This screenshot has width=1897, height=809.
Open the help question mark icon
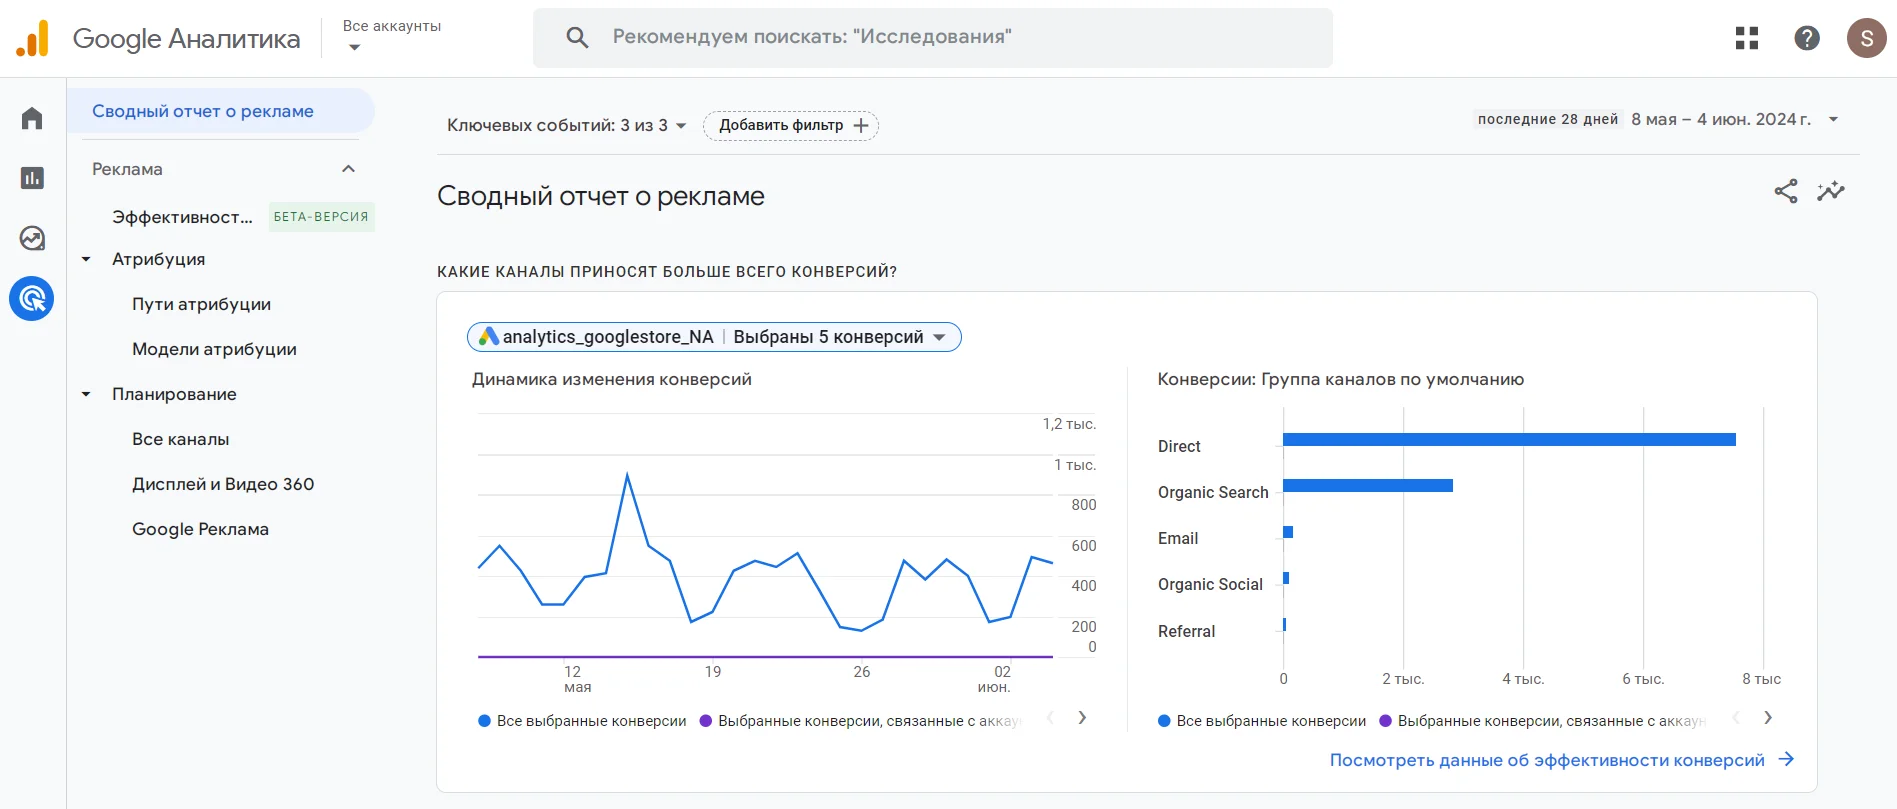point(1807,38)
